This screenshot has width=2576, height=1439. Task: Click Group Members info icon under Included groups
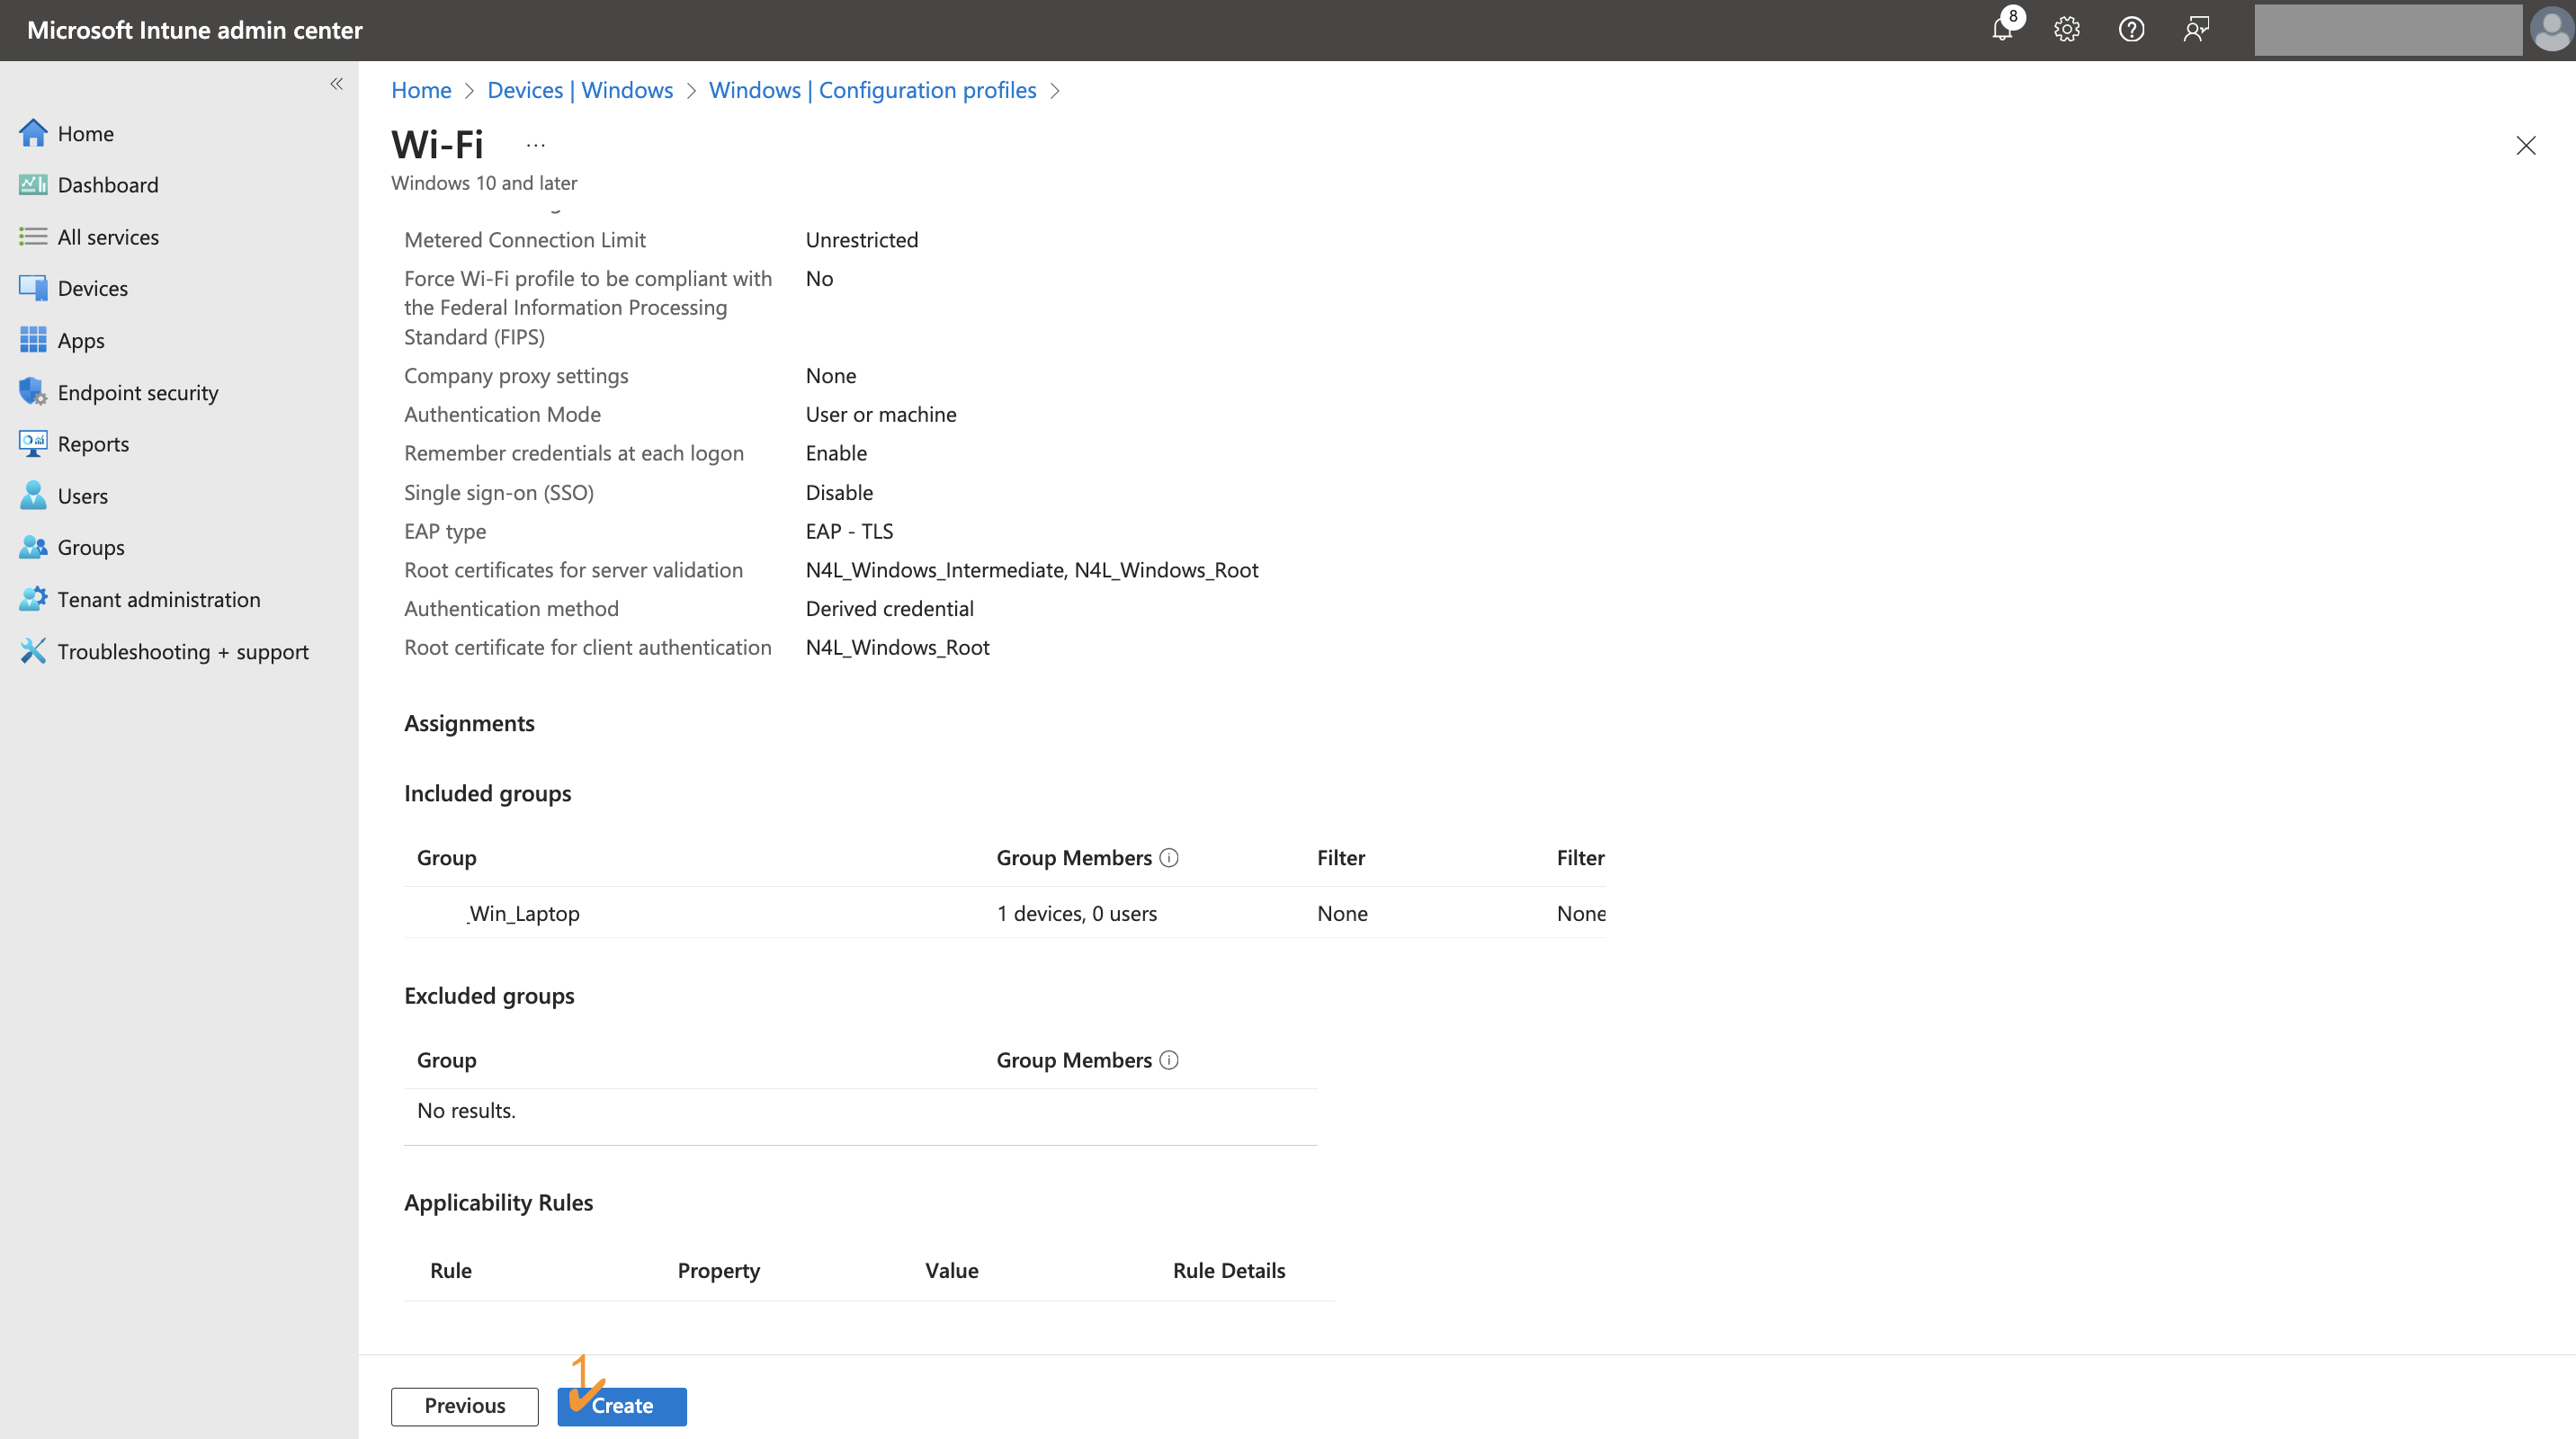click(x=1169, y=857)
